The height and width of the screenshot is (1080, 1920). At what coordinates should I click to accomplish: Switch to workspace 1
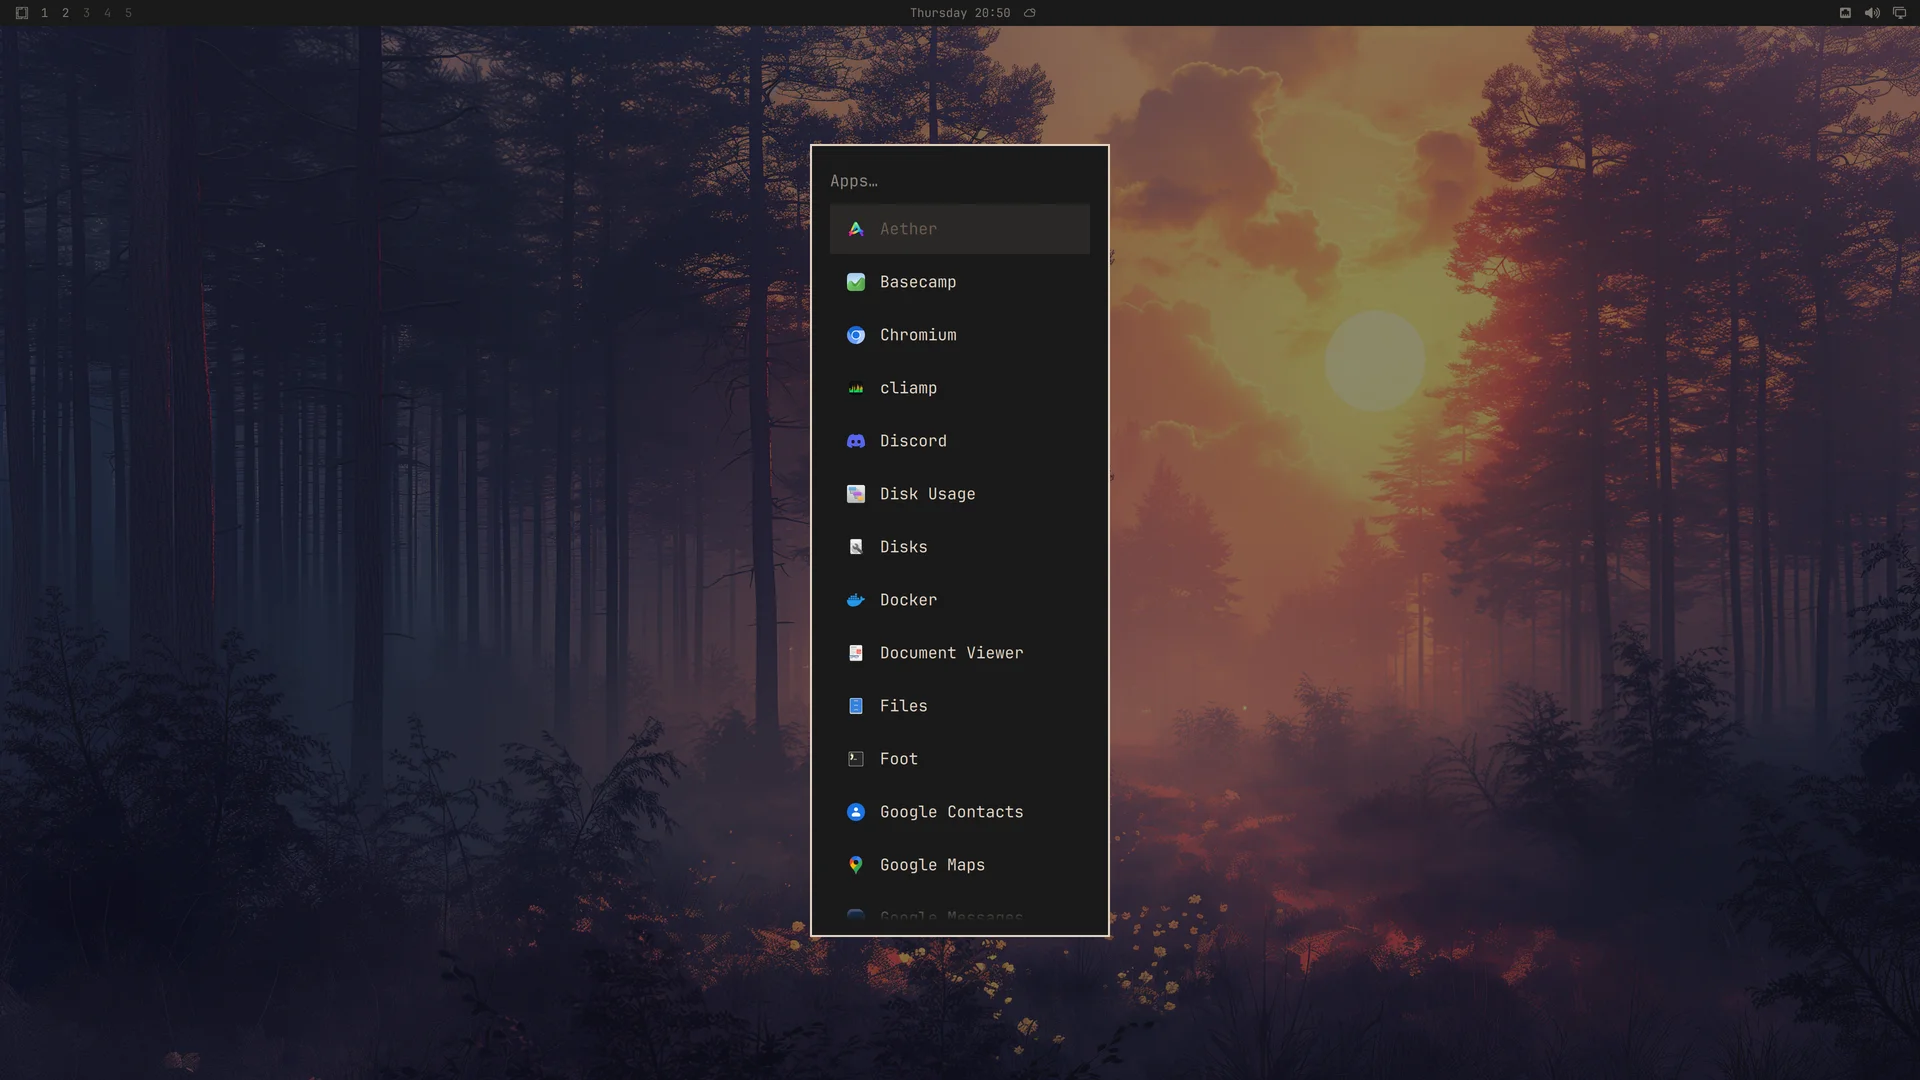[x=44, y=13]
